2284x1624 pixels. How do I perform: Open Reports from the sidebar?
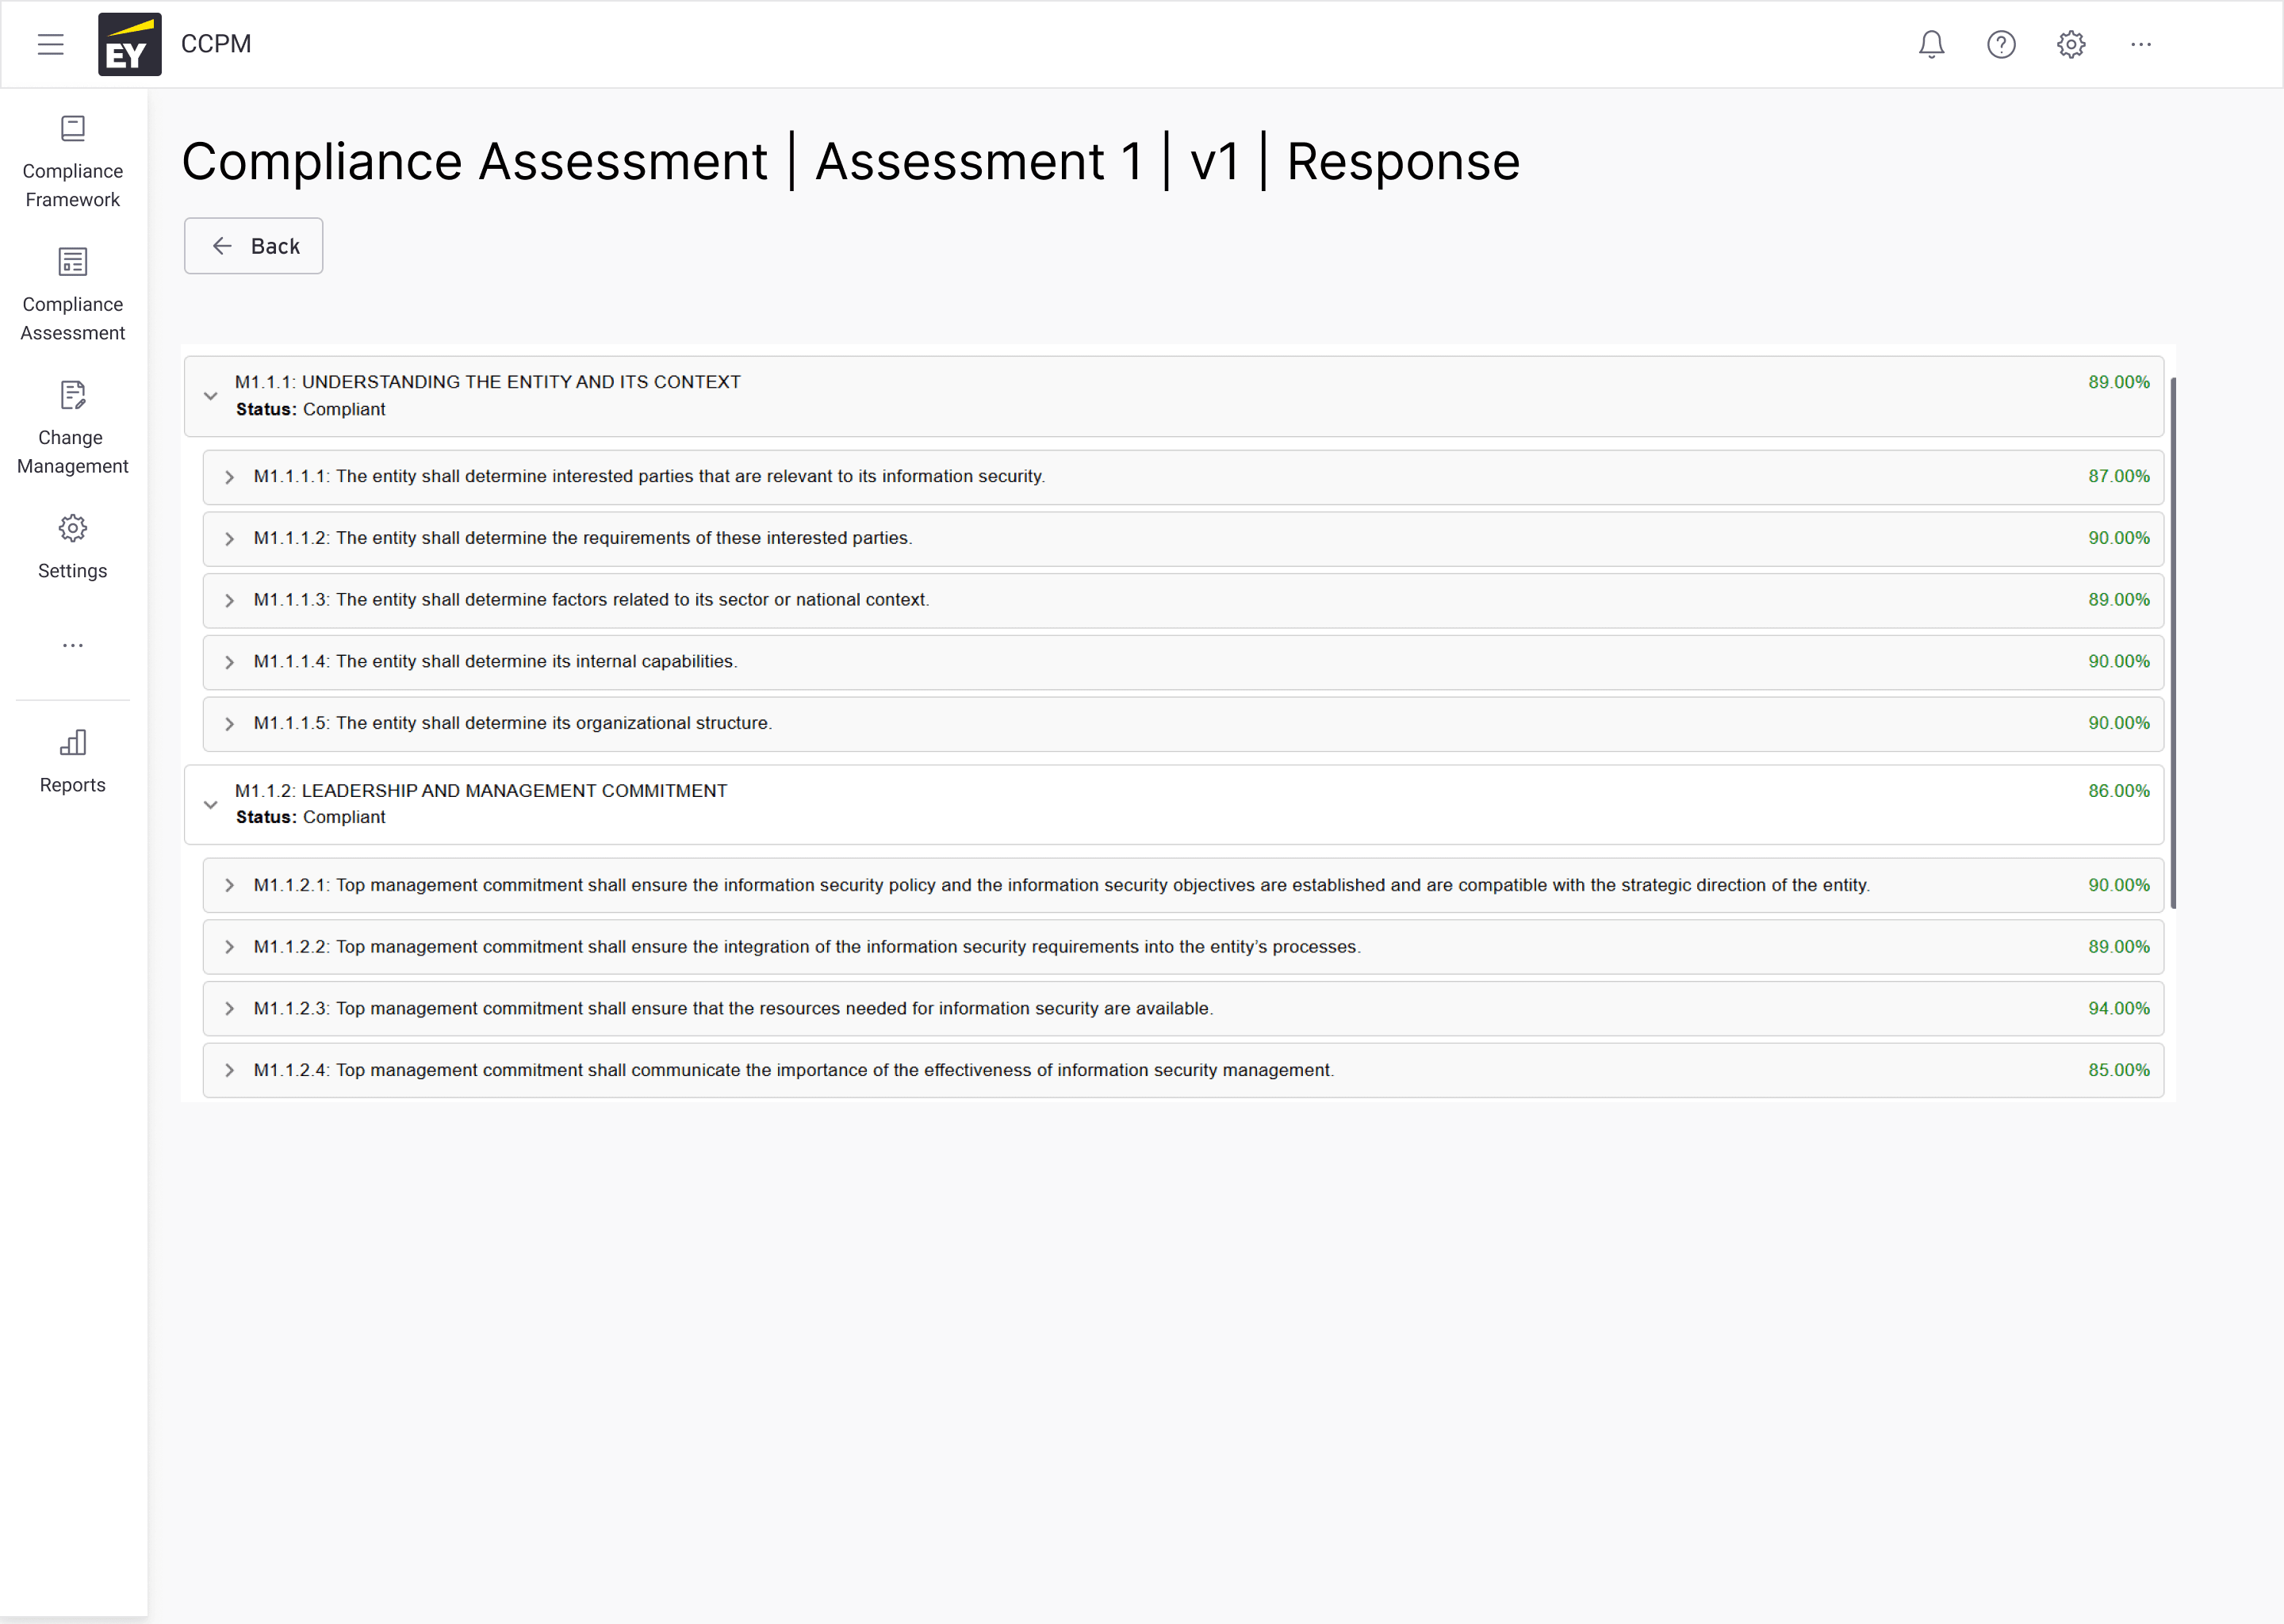click(73, 761)
